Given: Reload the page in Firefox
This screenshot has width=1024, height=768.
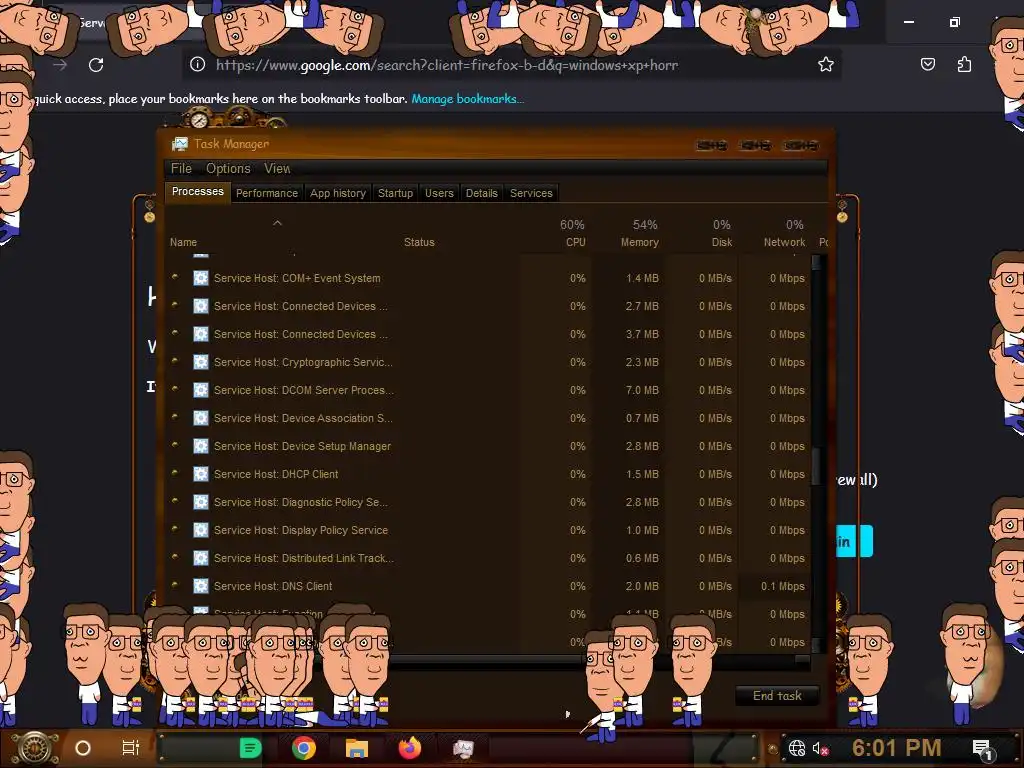Looking at the screenshot, I should (96, 65).
